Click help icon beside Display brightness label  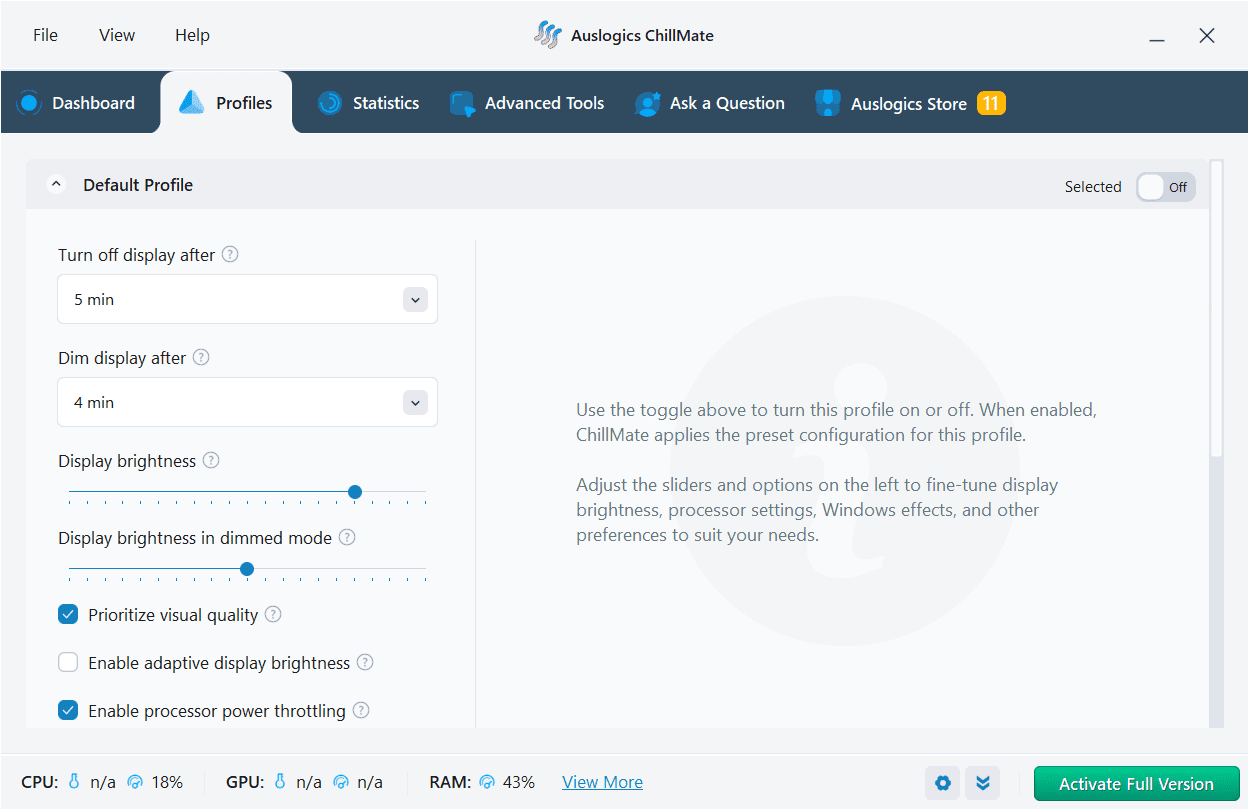(211, 460)
